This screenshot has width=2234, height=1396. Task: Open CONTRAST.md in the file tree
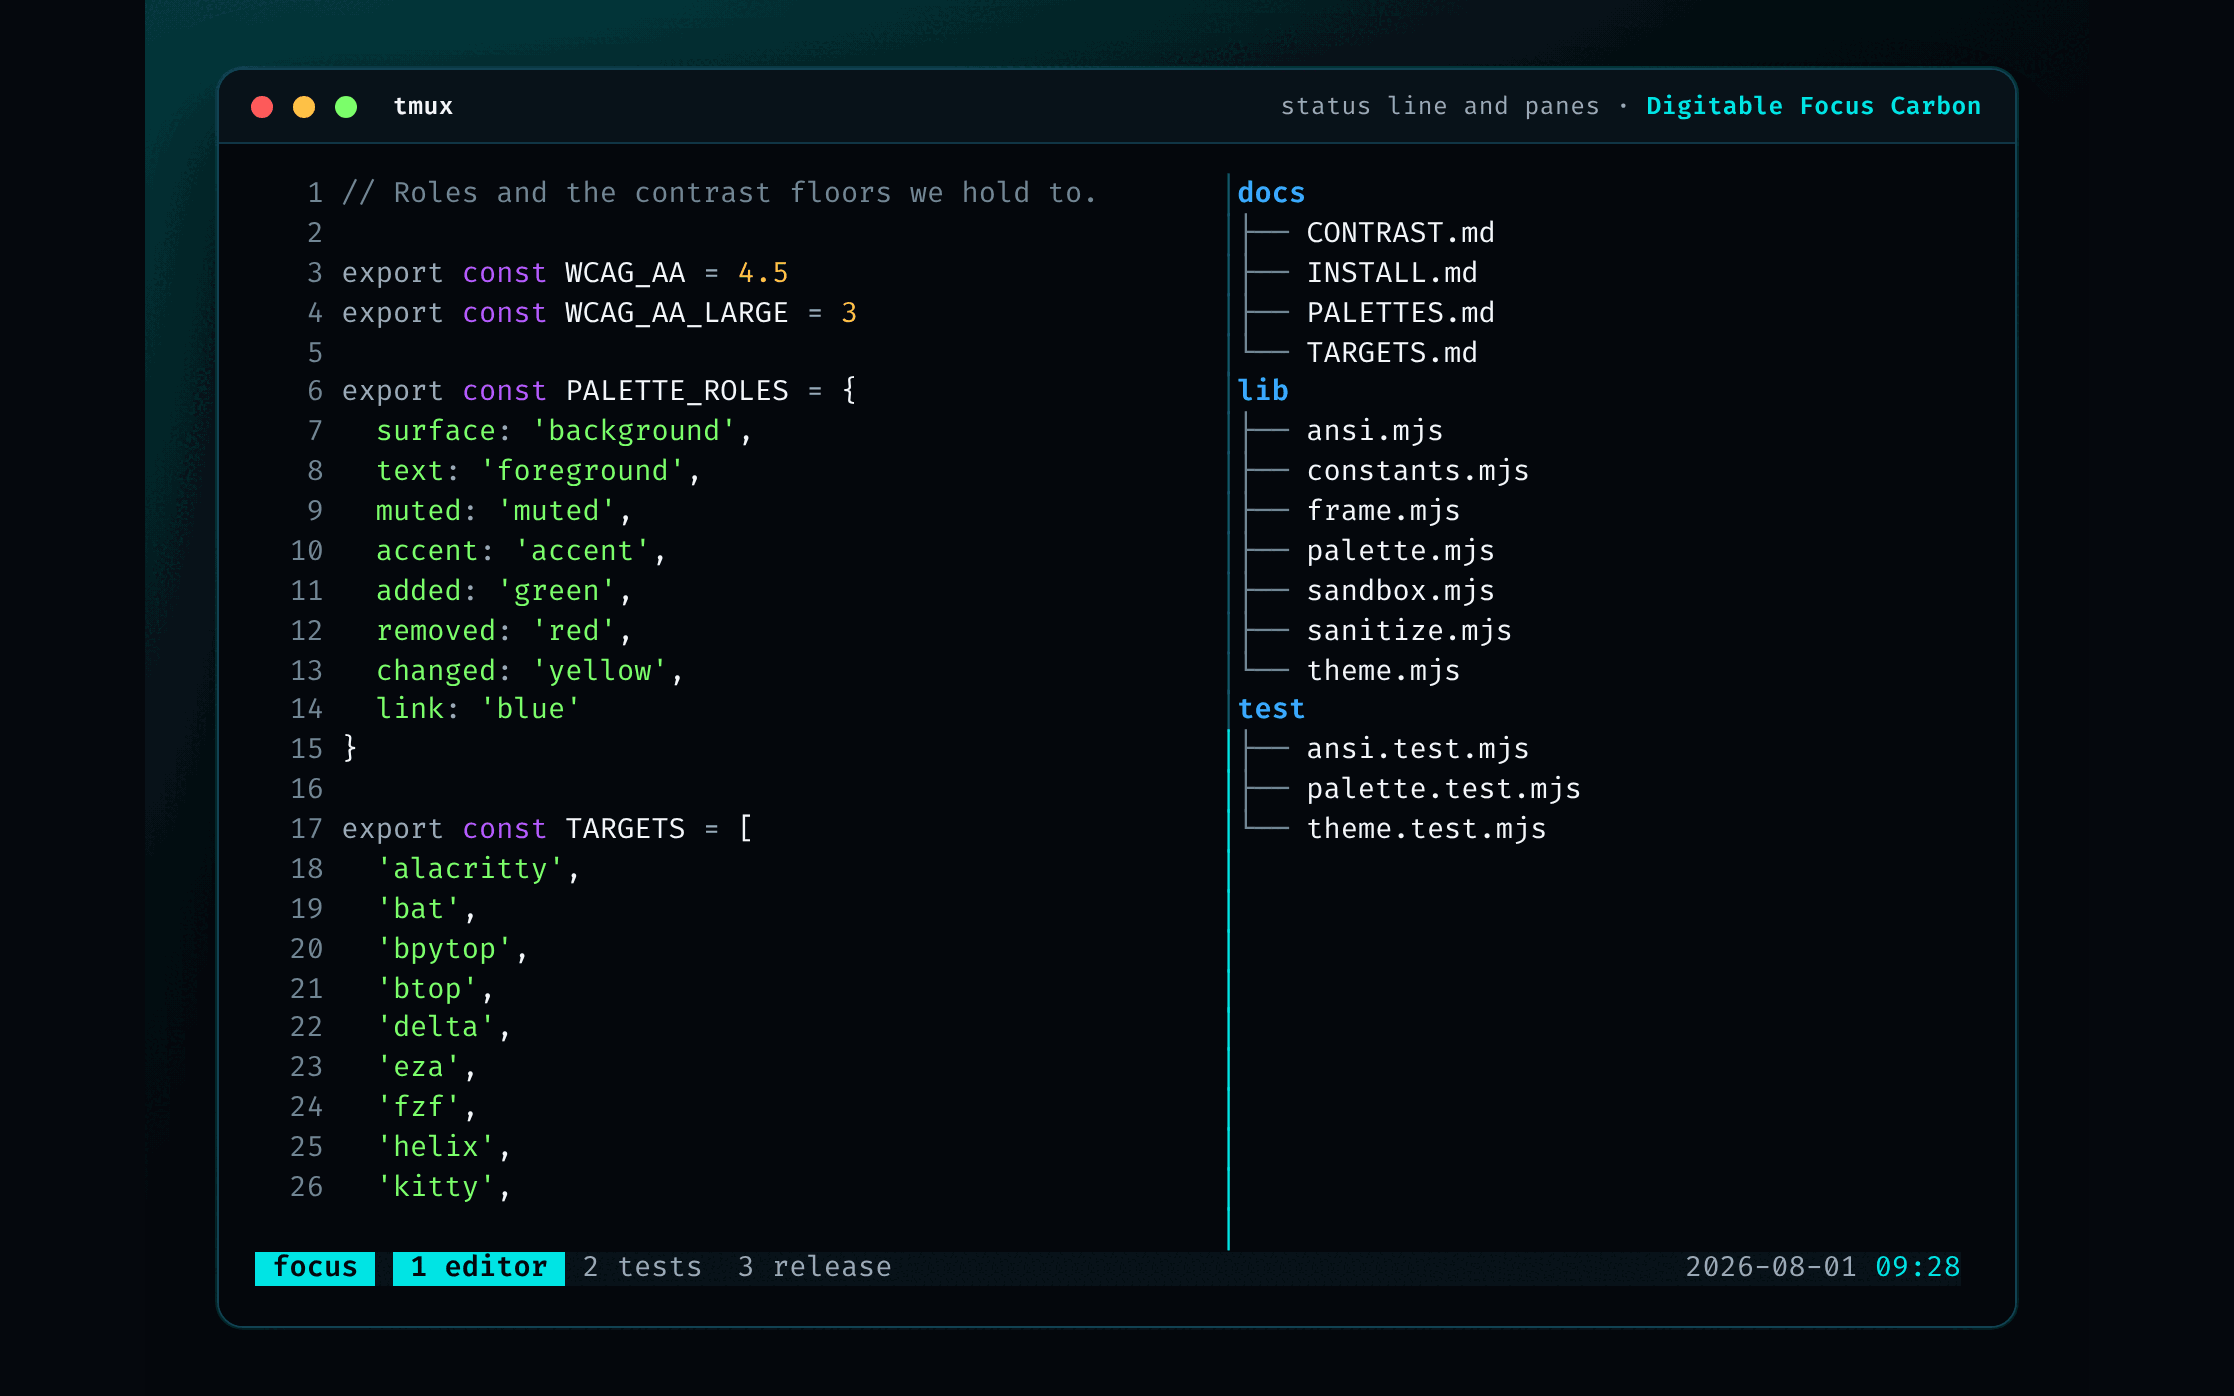coord(1400,233)
